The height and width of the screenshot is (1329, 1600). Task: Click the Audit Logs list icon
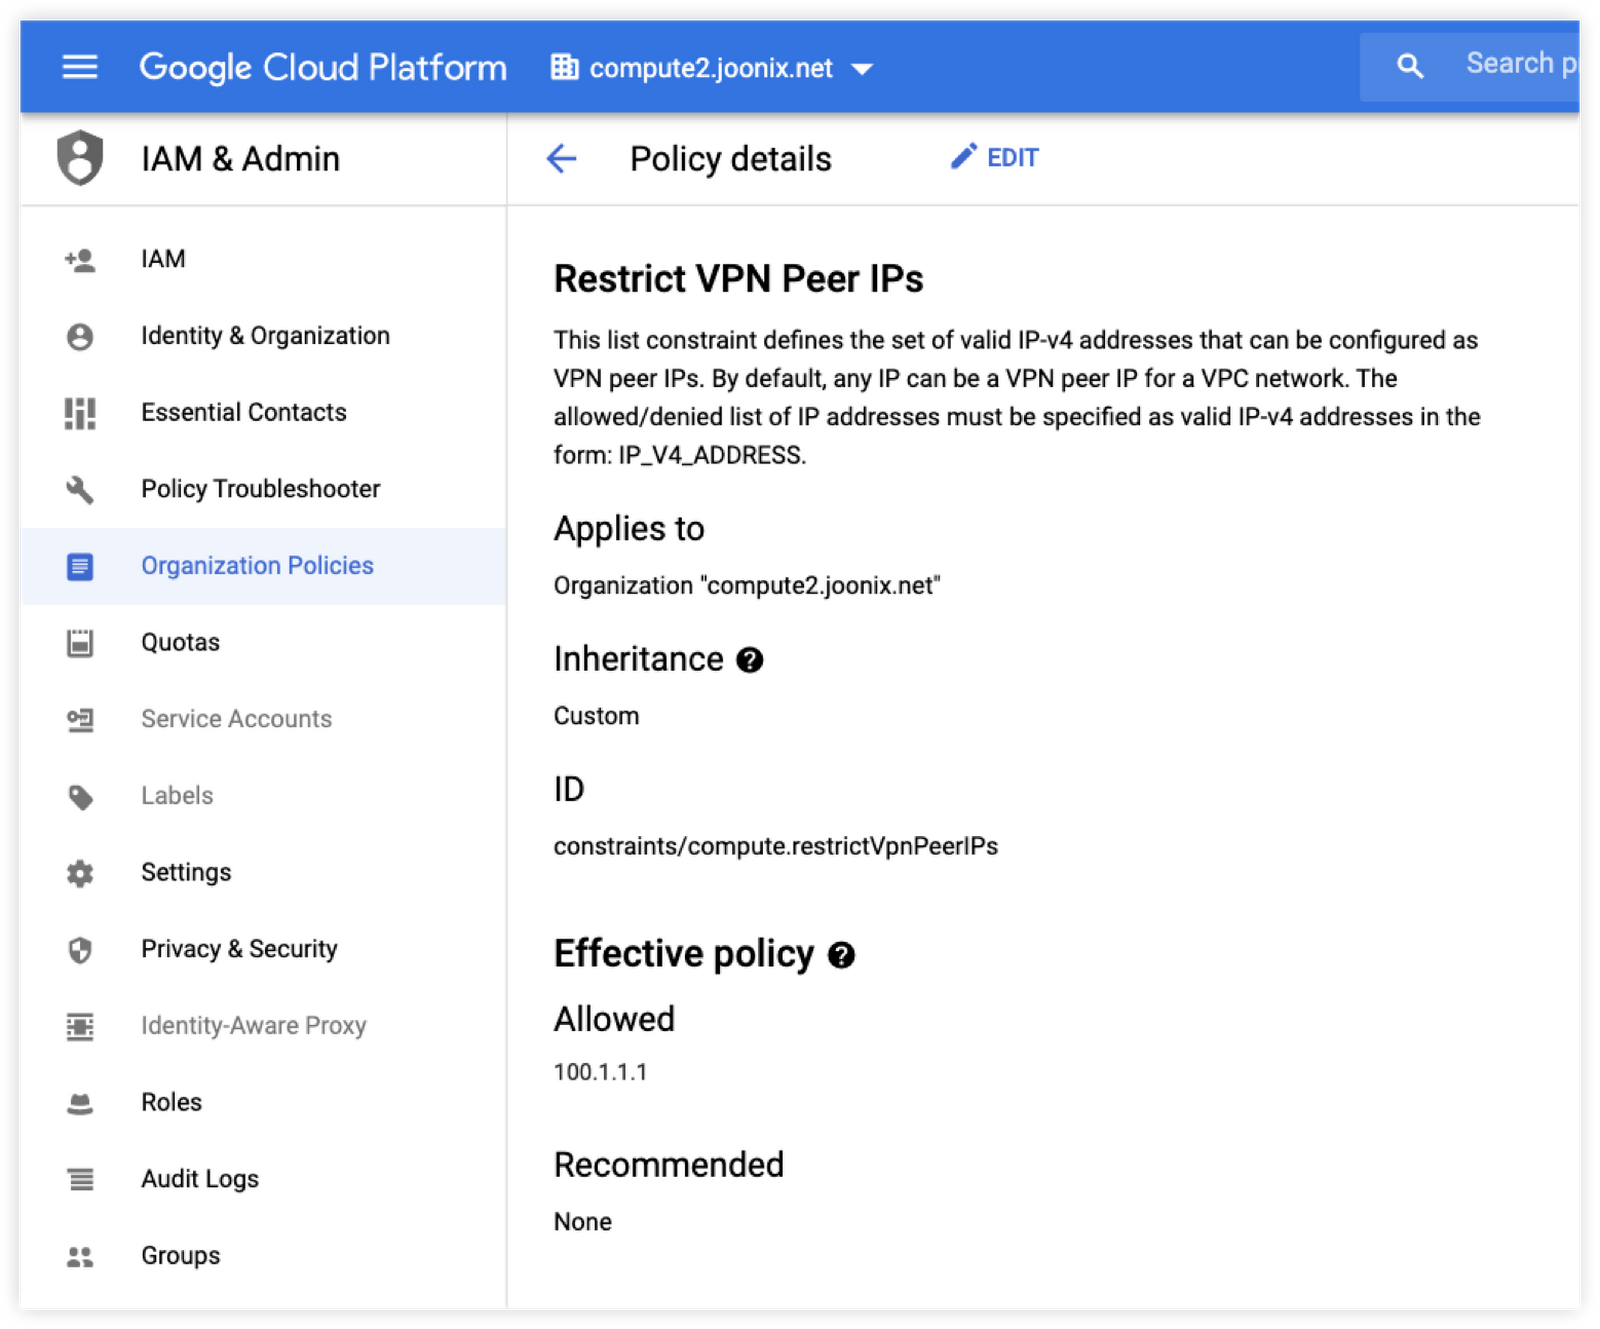click(80, 1180)
